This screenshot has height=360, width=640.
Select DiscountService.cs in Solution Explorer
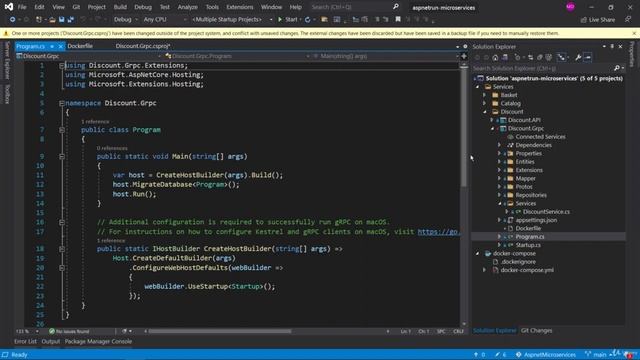coord(546,211)
